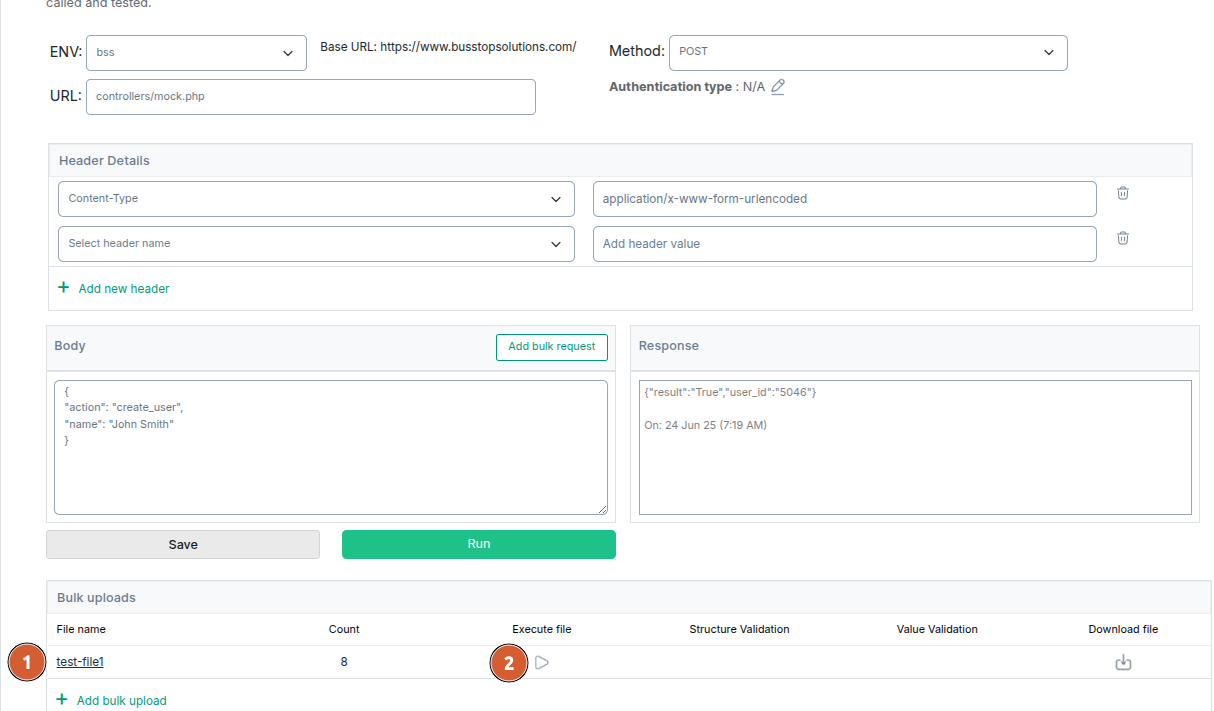Open the test-file1 file link
1214x711 pixels.
click(x=80, y=662)
